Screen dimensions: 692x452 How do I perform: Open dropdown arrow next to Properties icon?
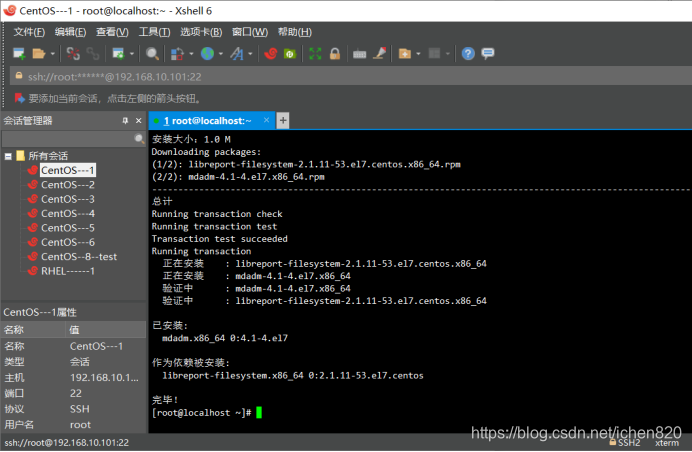pos(132,54)
